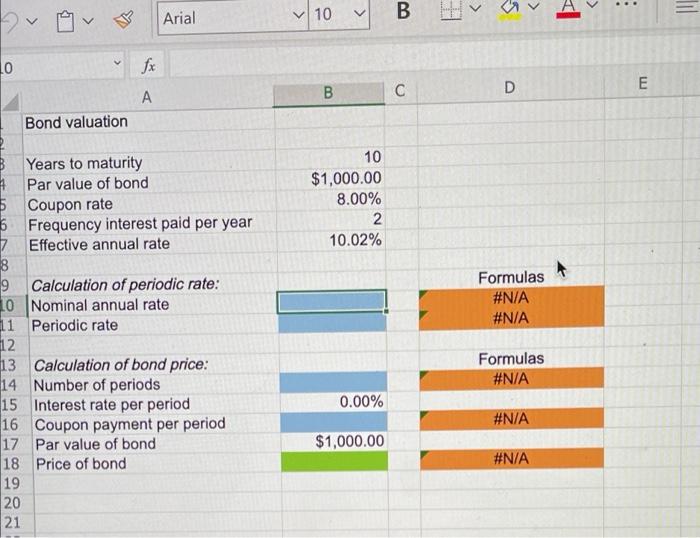This screenshot has height=538, width=700.
Task: Click the Select All corner triangle
Action: (x=11, y=103)
